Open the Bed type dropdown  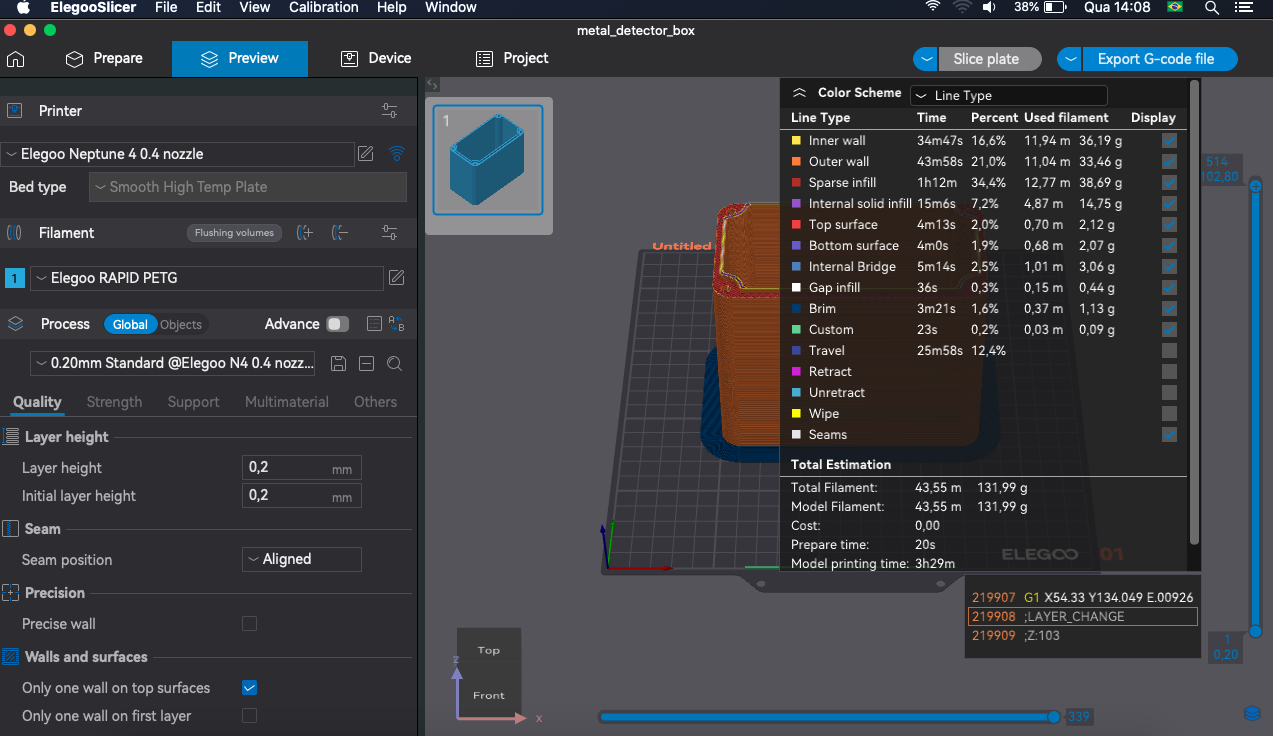247,187
